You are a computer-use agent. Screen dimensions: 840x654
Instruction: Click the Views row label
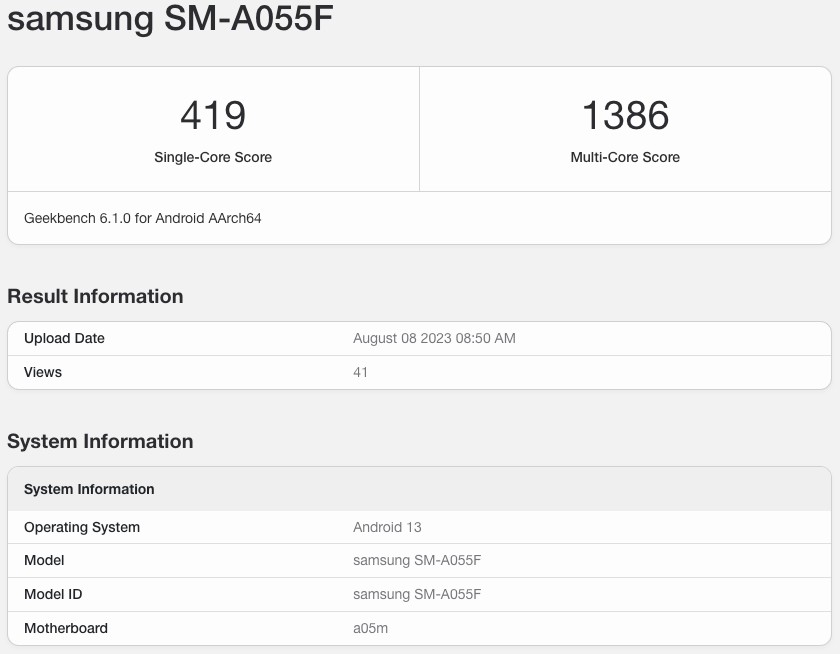[x=43, y=372]
